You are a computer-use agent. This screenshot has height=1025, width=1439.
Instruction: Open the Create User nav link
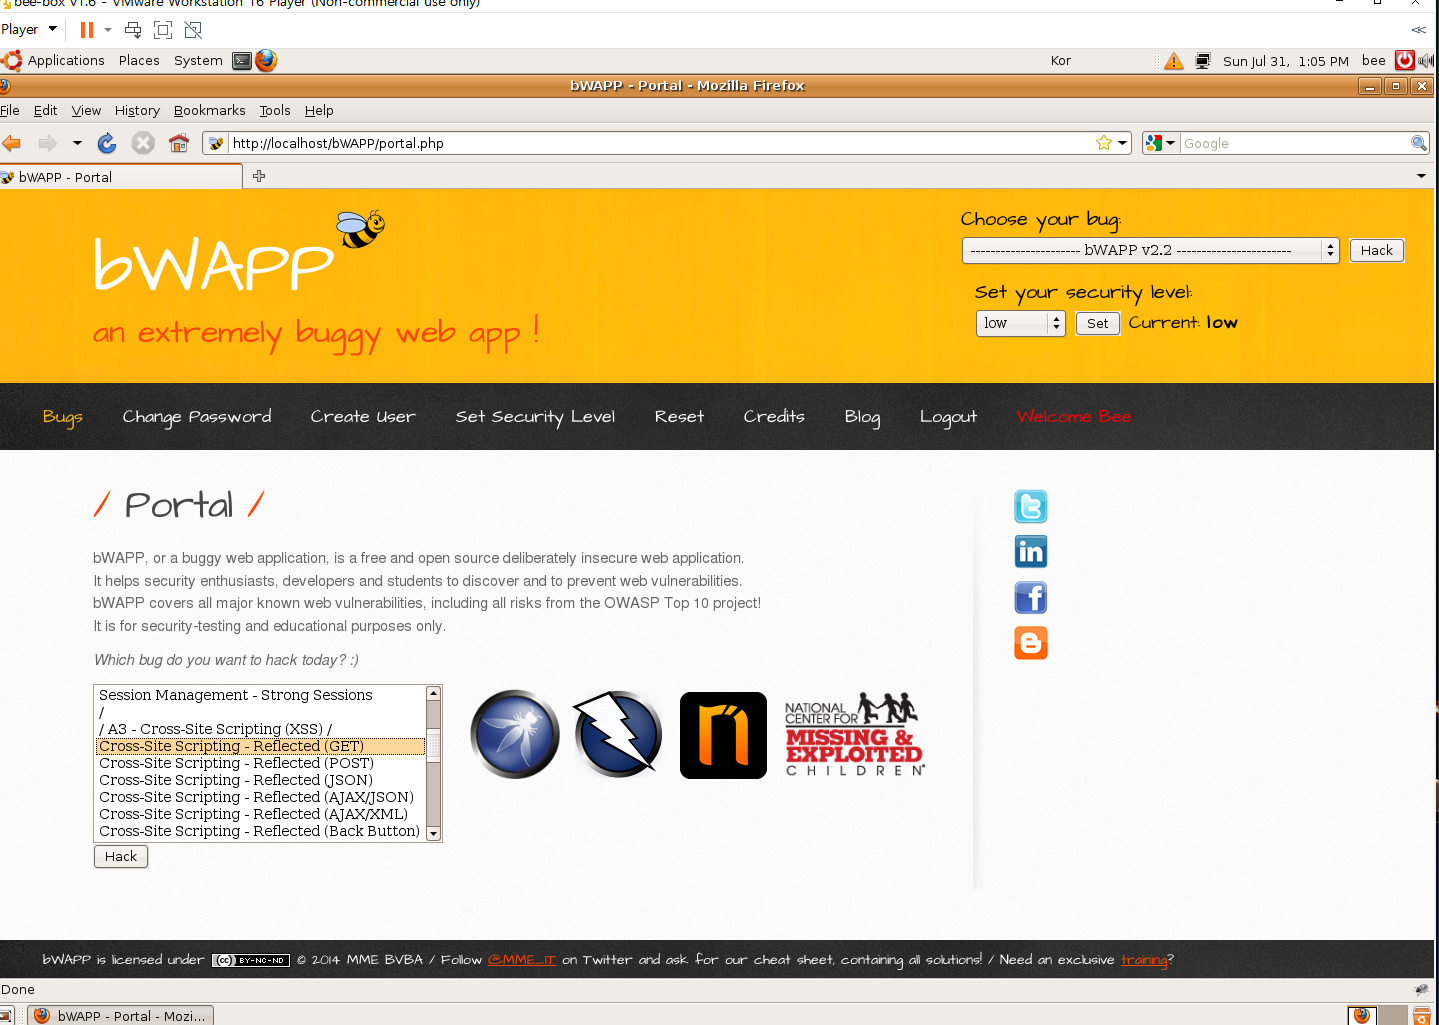pyautogui.click(x=363, y=416)
